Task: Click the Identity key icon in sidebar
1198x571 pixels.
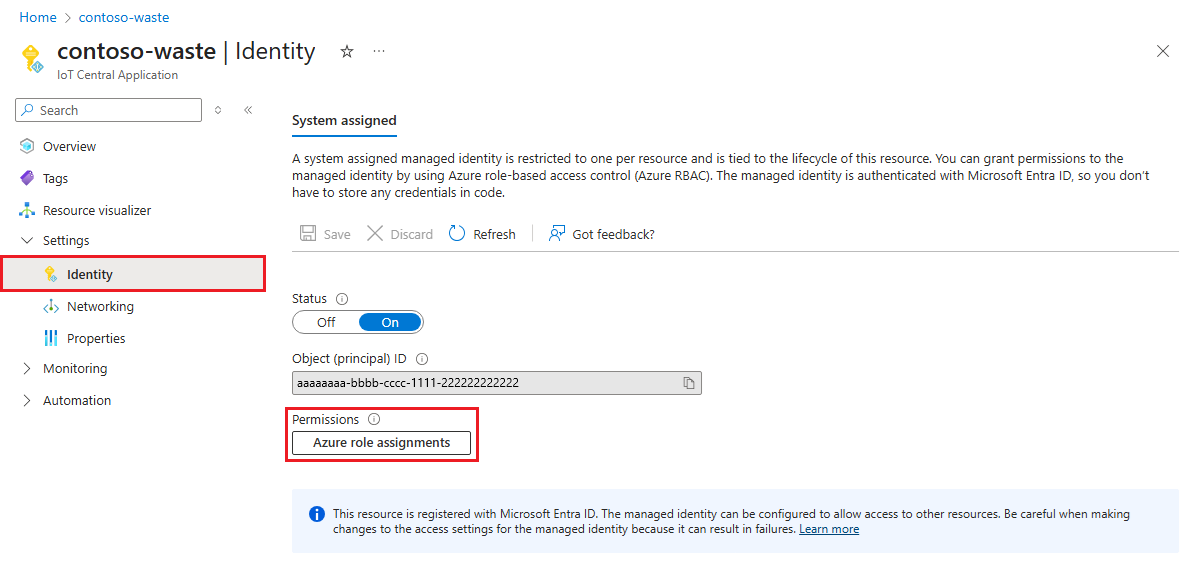Action: pyautogui.click(x=51, y=274)
